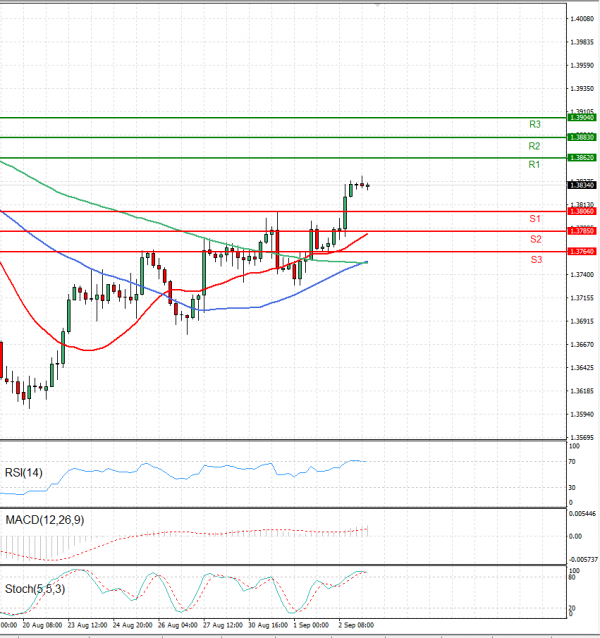Click the RSI(14) indicator label
The width and height of the screenshot is (600, 638).
pyautogui.click(x=24, y=473)
